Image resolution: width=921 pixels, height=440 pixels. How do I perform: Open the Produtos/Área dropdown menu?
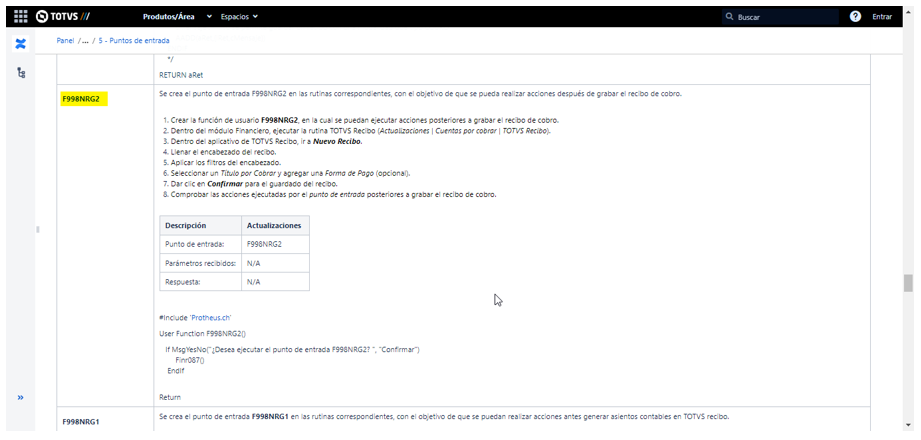(177, 16)
